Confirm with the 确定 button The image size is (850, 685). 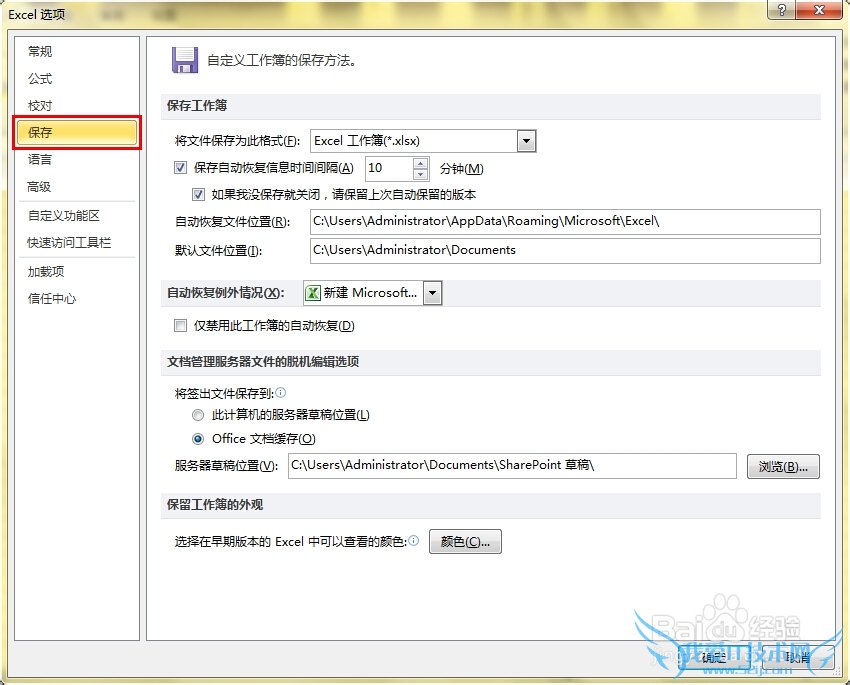pos(714,657)
